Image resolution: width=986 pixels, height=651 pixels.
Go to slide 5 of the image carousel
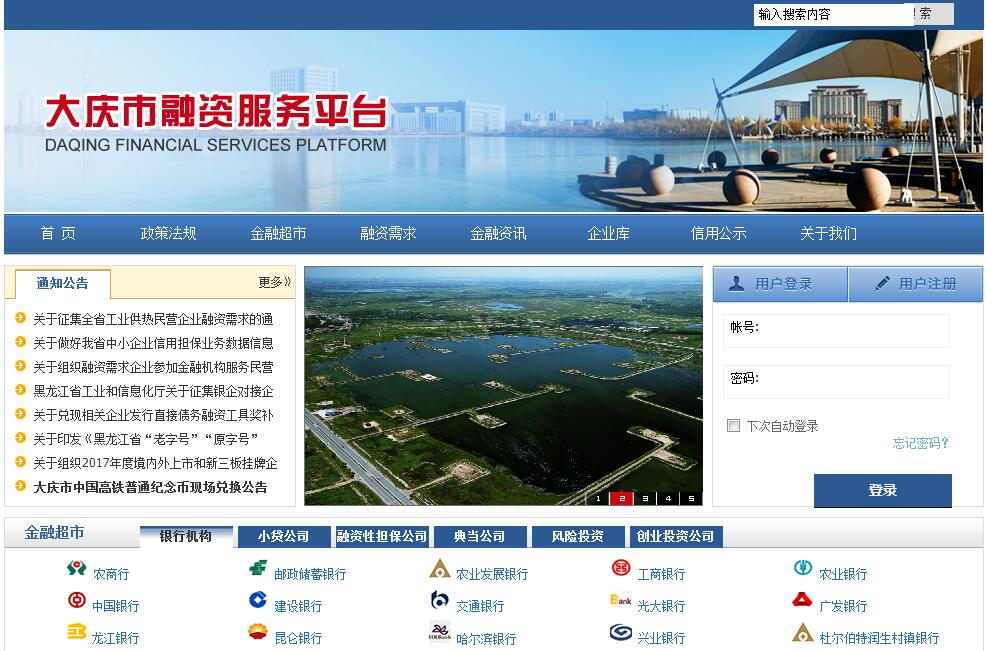pyautogui.click(x=691, y=498)
